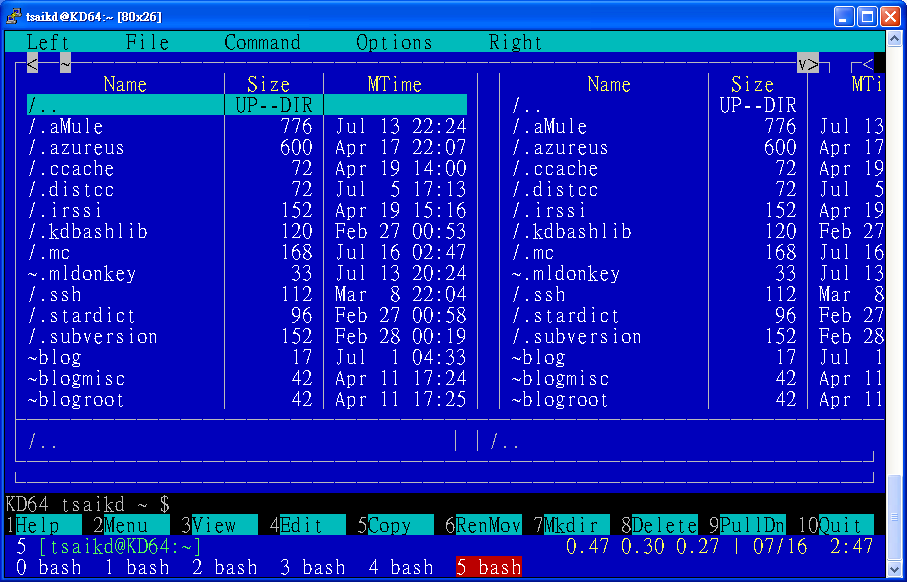The height and width of the screenshot is (582, 907).
Task: Open the Options menu
Action: click(394, 42)
